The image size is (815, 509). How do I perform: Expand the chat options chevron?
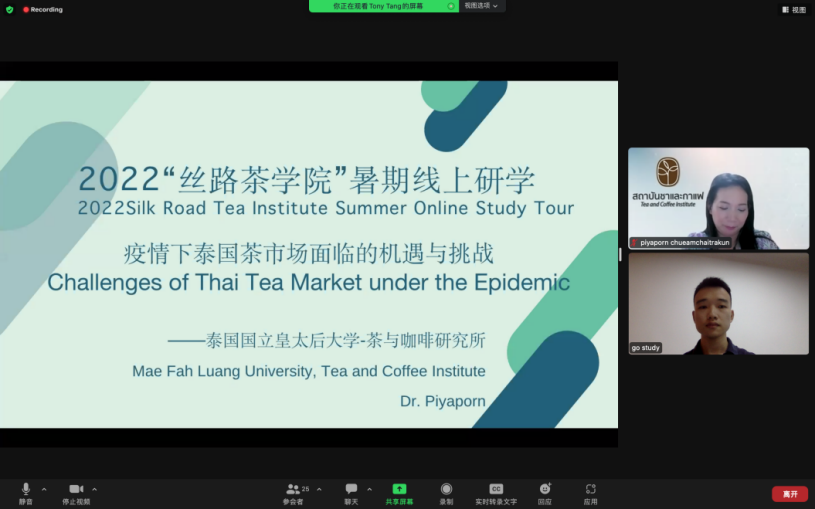click(x=370, y=489)
